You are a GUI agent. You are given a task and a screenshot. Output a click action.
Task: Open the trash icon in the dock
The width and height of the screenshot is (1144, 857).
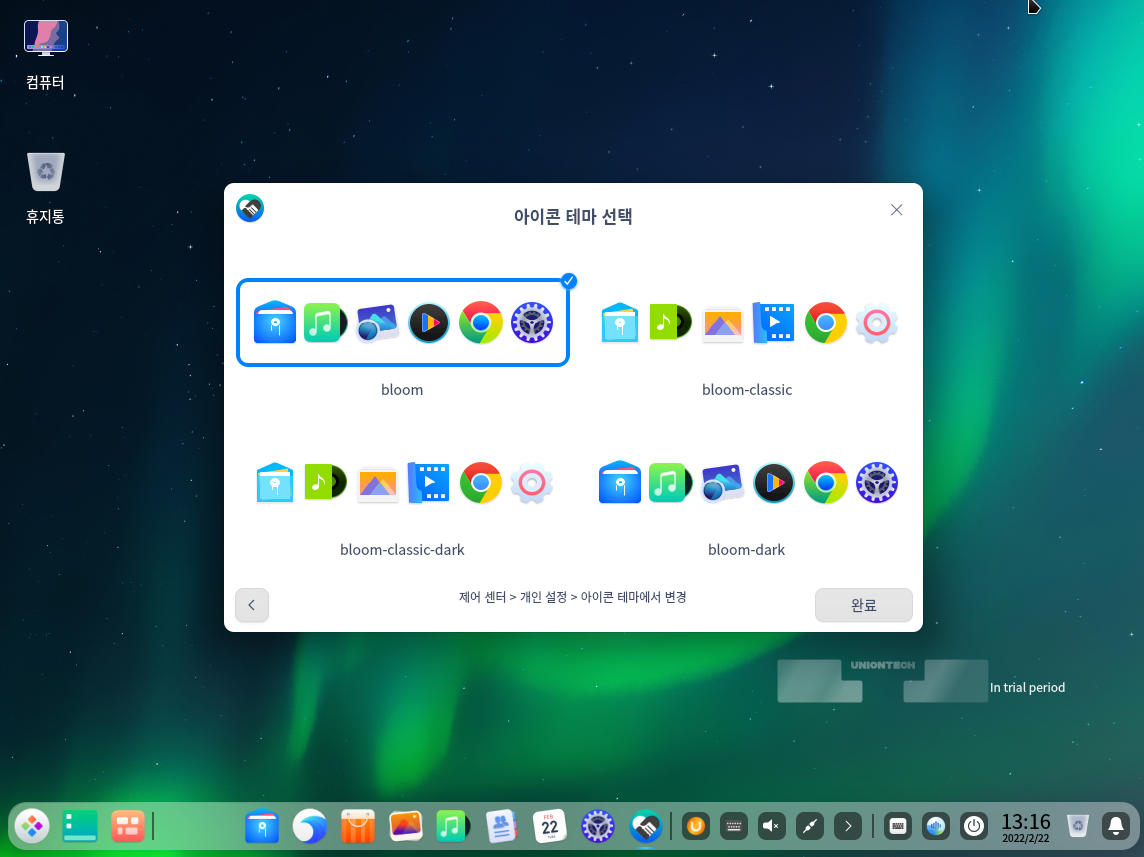point(1078,826)
